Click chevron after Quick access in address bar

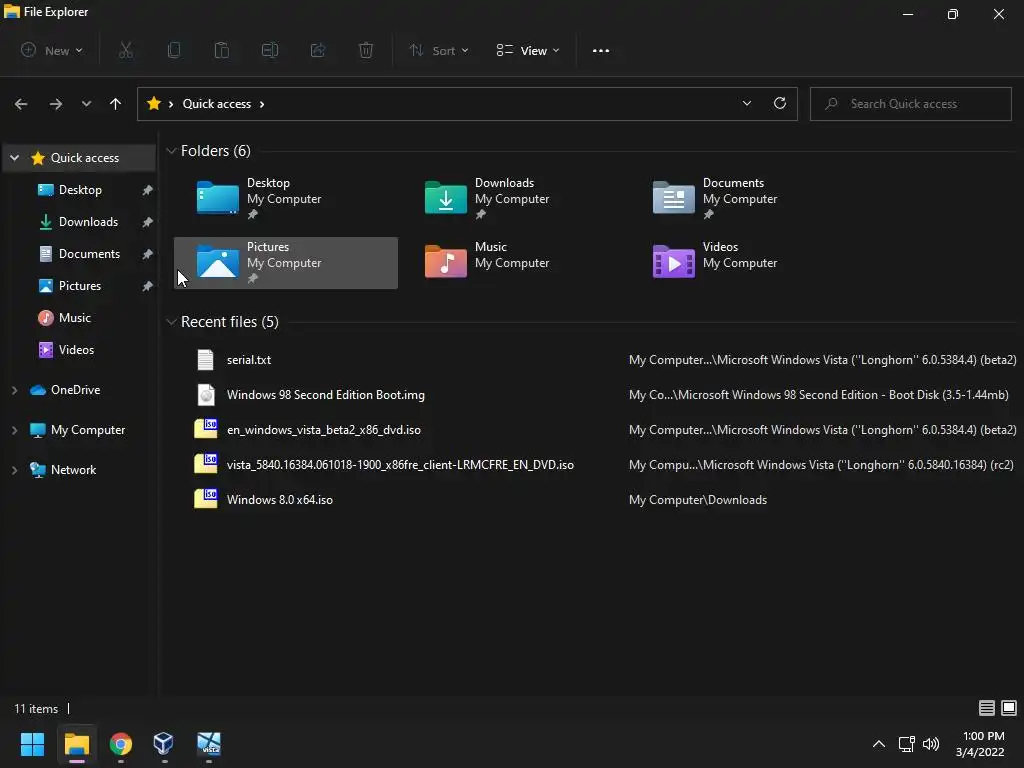click(x=263, y=104)
